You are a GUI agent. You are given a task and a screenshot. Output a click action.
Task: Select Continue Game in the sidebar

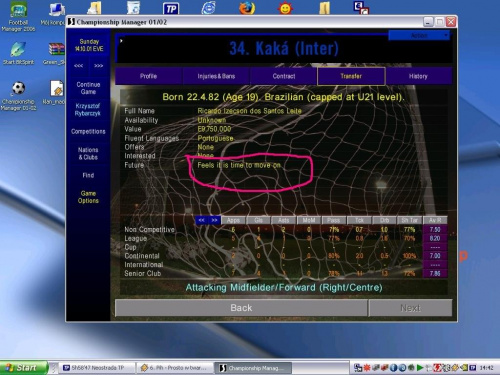88,88
